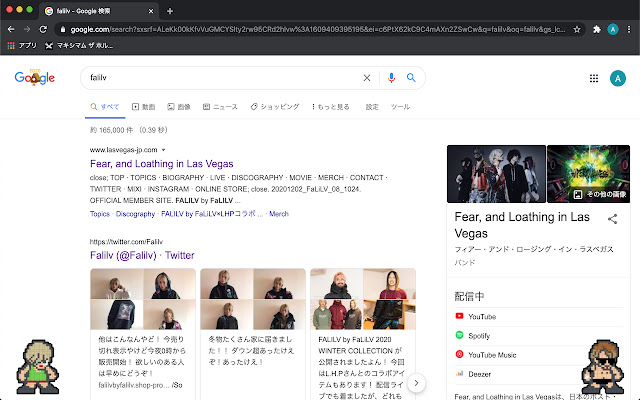
Task: Click the lock icon in the address bar
Action: (x=62, y=29)
